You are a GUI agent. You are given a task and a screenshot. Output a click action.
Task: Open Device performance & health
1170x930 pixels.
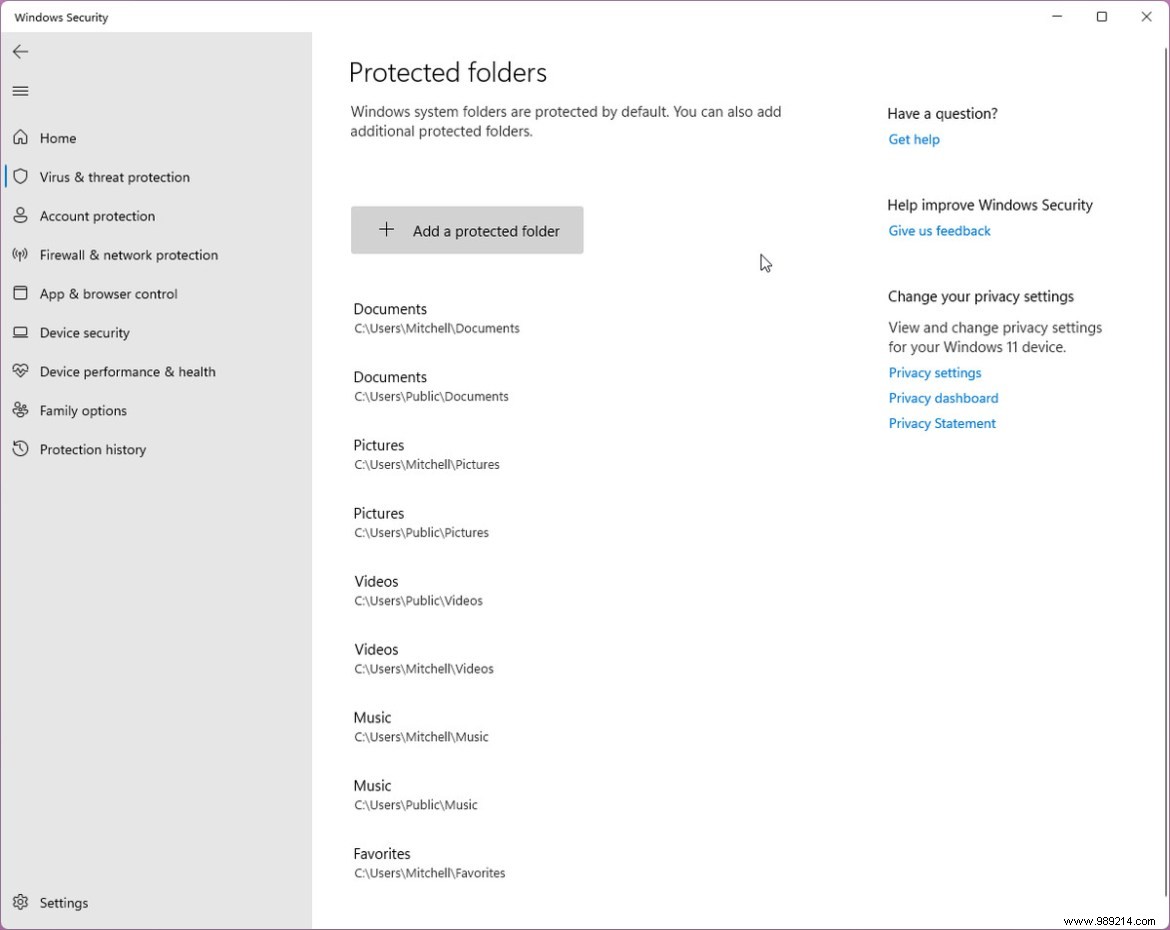[127, 371]
